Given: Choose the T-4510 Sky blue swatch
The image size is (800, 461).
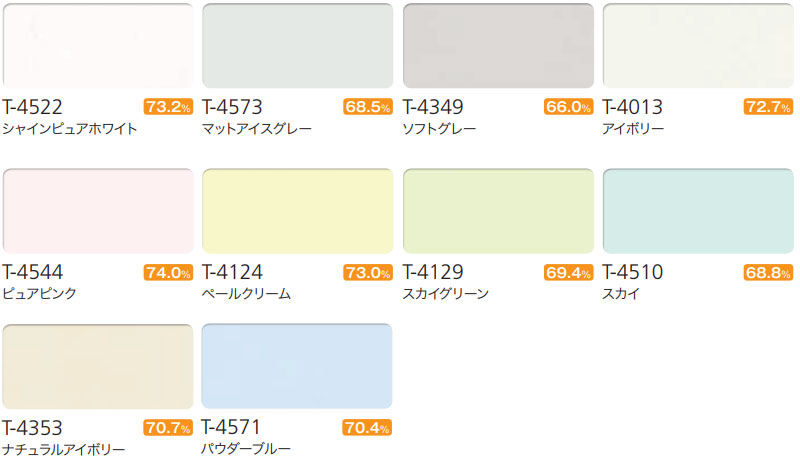Looking at the screenshot, I should tap(698, 211).
